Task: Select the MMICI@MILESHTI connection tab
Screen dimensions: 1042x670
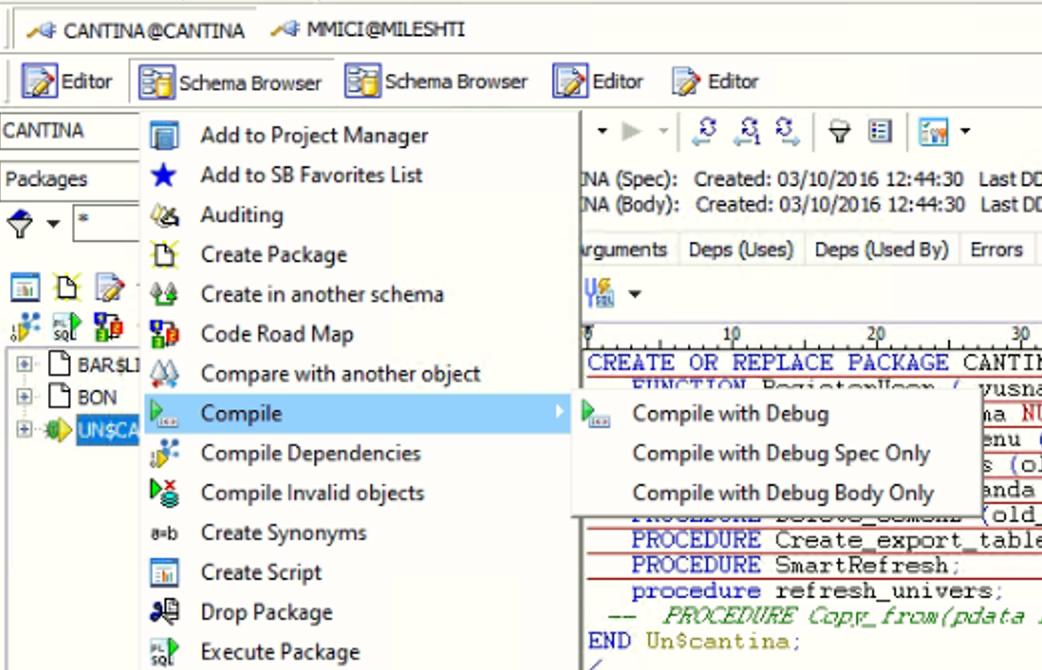Action: point(367,30)
